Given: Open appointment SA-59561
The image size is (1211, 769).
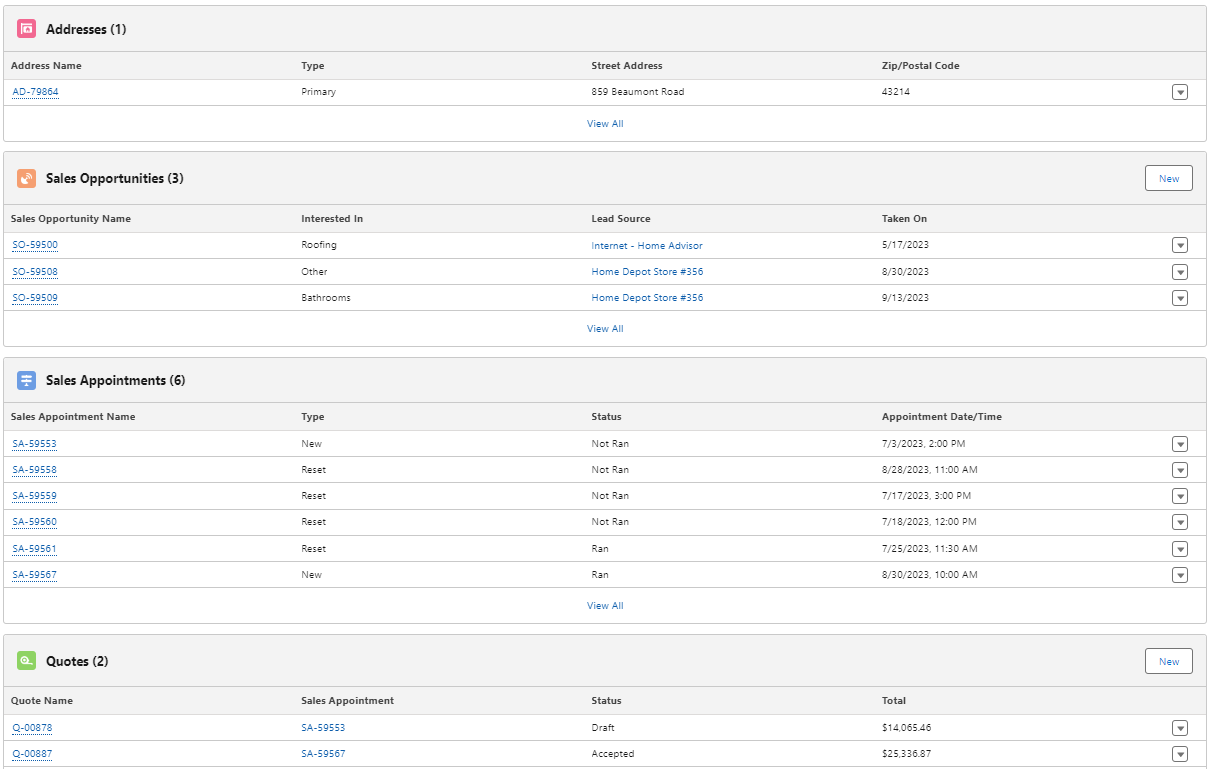Looking at the screenshot, I should (34, 548).
